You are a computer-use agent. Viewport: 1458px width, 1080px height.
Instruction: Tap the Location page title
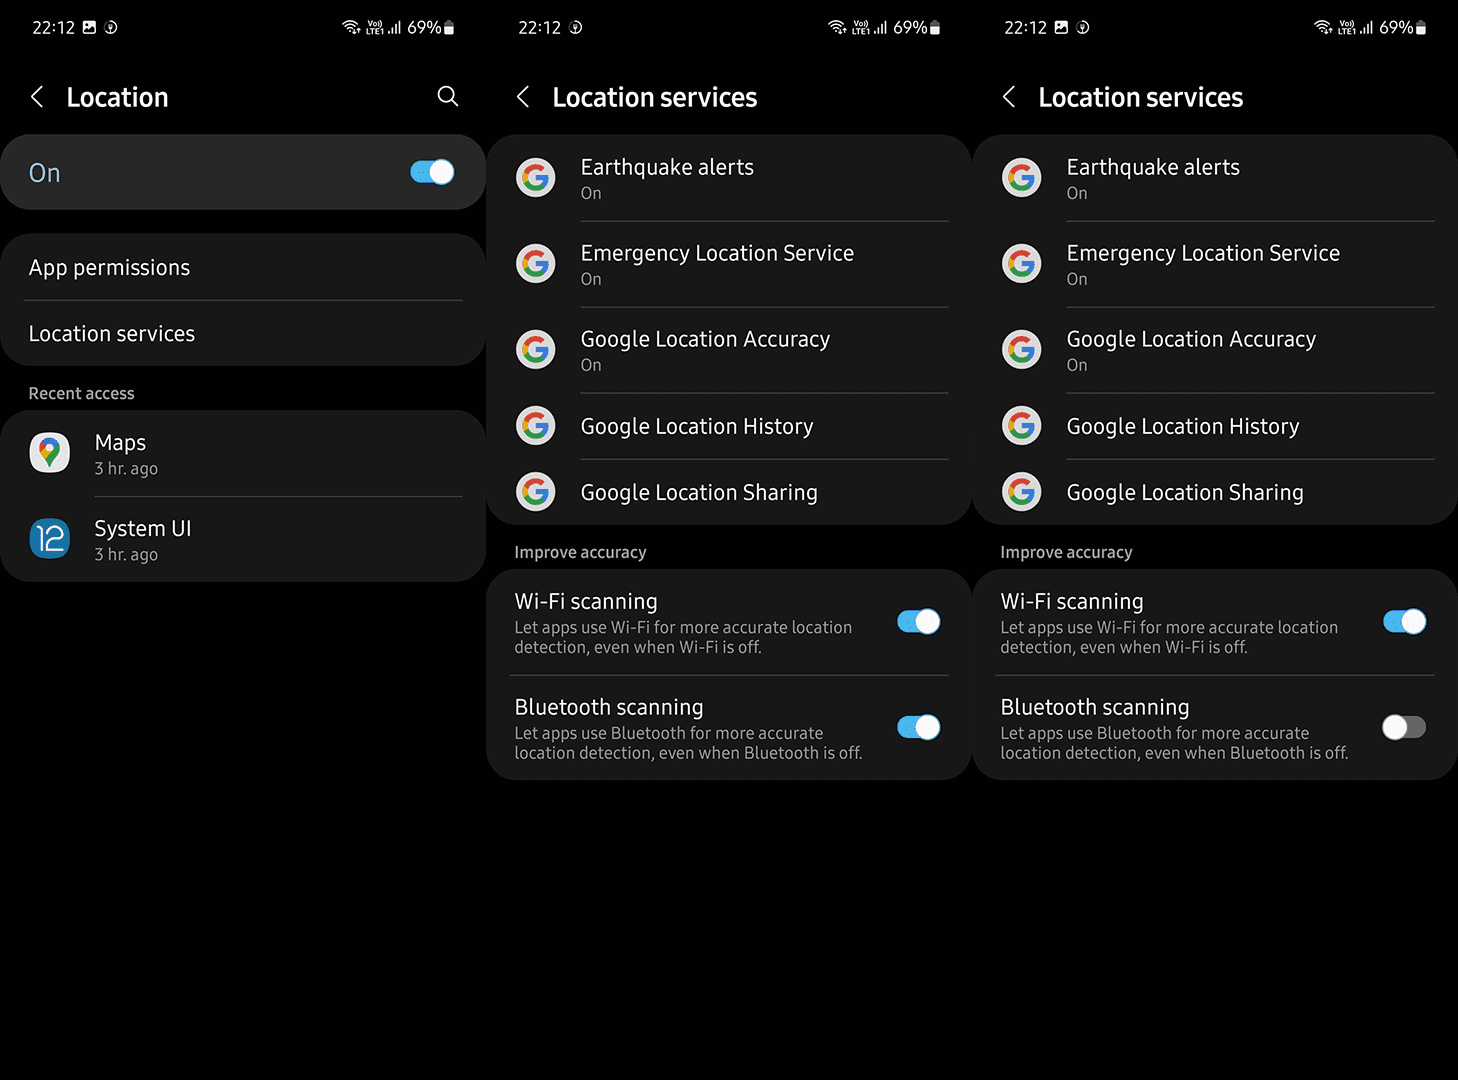[x=117, y=97]
